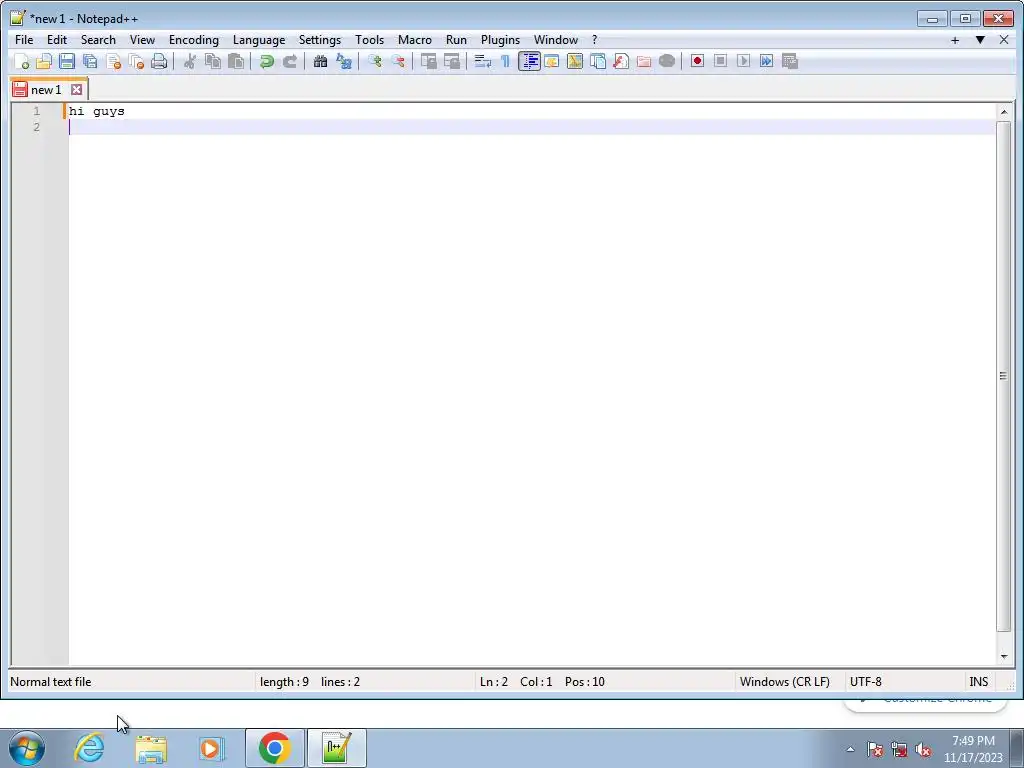Toggle the indent guide button
Image resolution: width=1024 pixels, height=768 pixels.
pyautogui.click(x=529, y=61)
